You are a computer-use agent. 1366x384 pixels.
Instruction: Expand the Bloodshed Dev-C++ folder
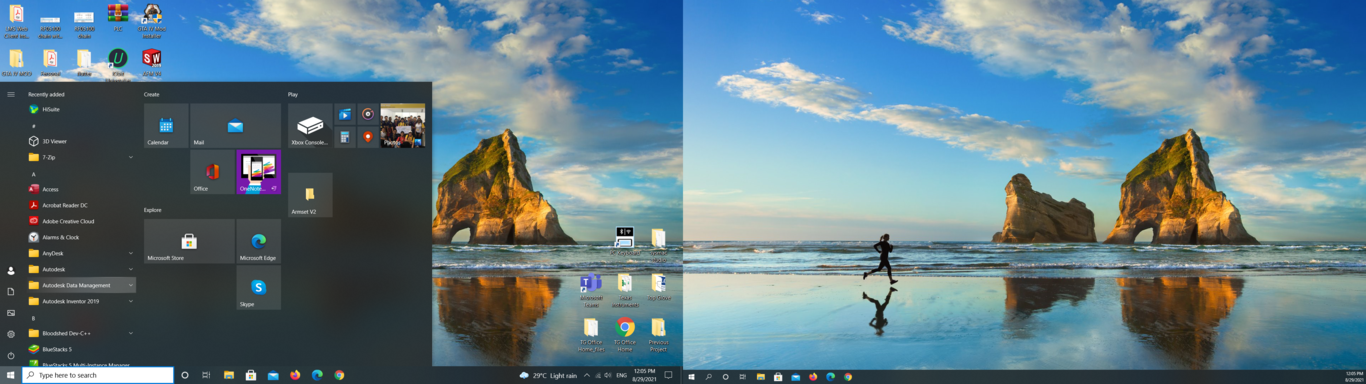tap(80, 333)
